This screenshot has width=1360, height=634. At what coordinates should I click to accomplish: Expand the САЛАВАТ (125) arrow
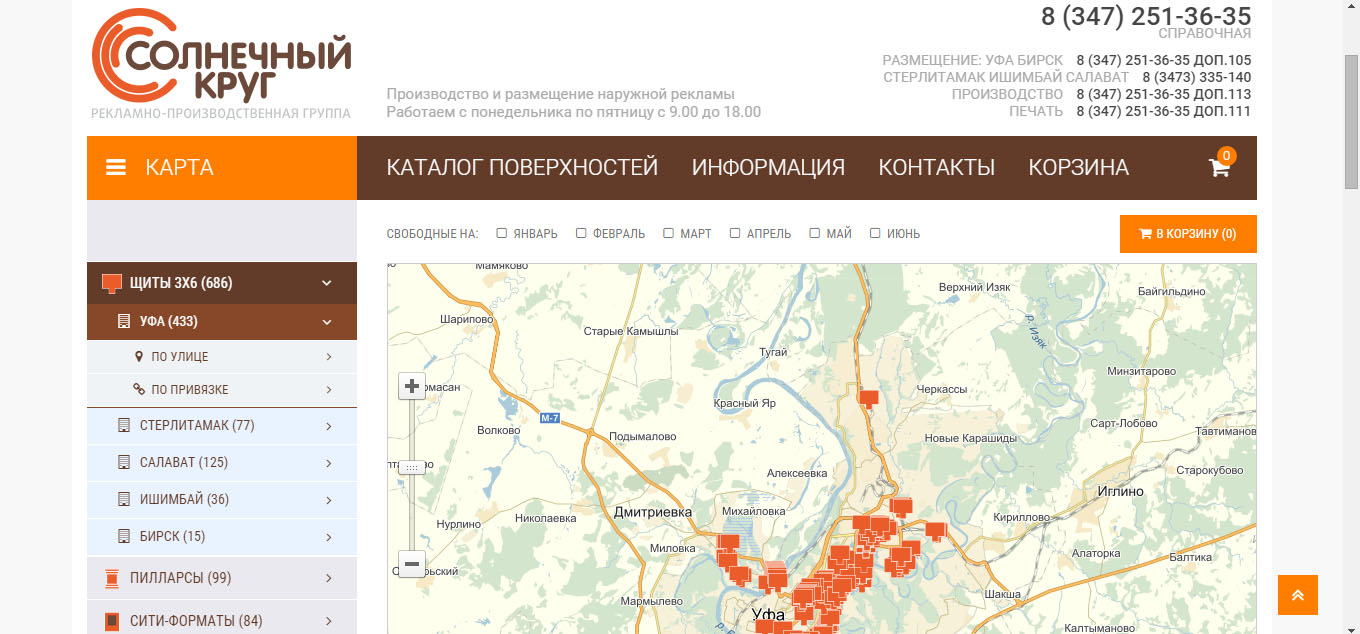329,463
